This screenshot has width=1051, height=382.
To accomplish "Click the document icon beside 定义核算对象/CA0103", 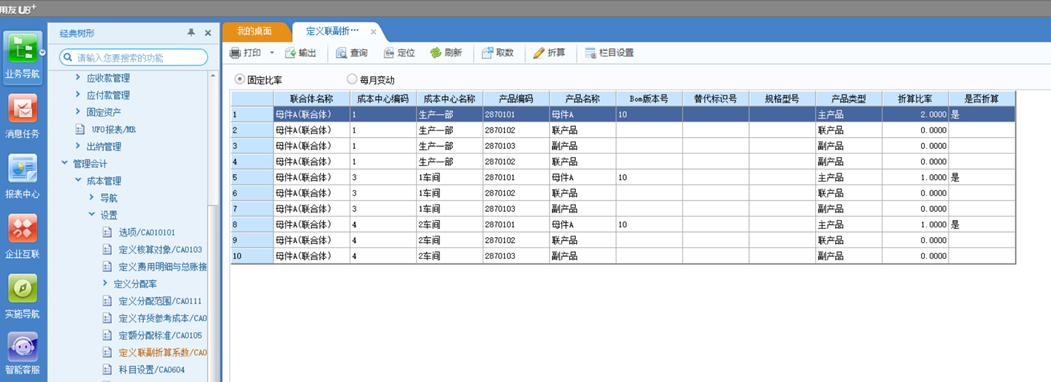I will (x=107, y=249).
